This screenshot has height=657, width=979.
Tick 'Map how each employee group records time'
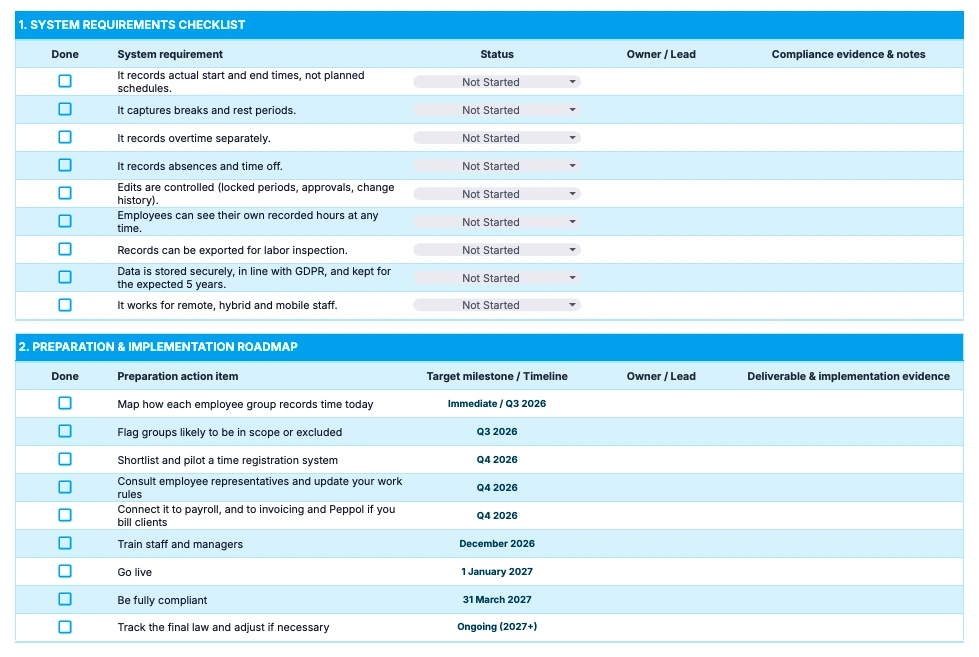point(65,403)
